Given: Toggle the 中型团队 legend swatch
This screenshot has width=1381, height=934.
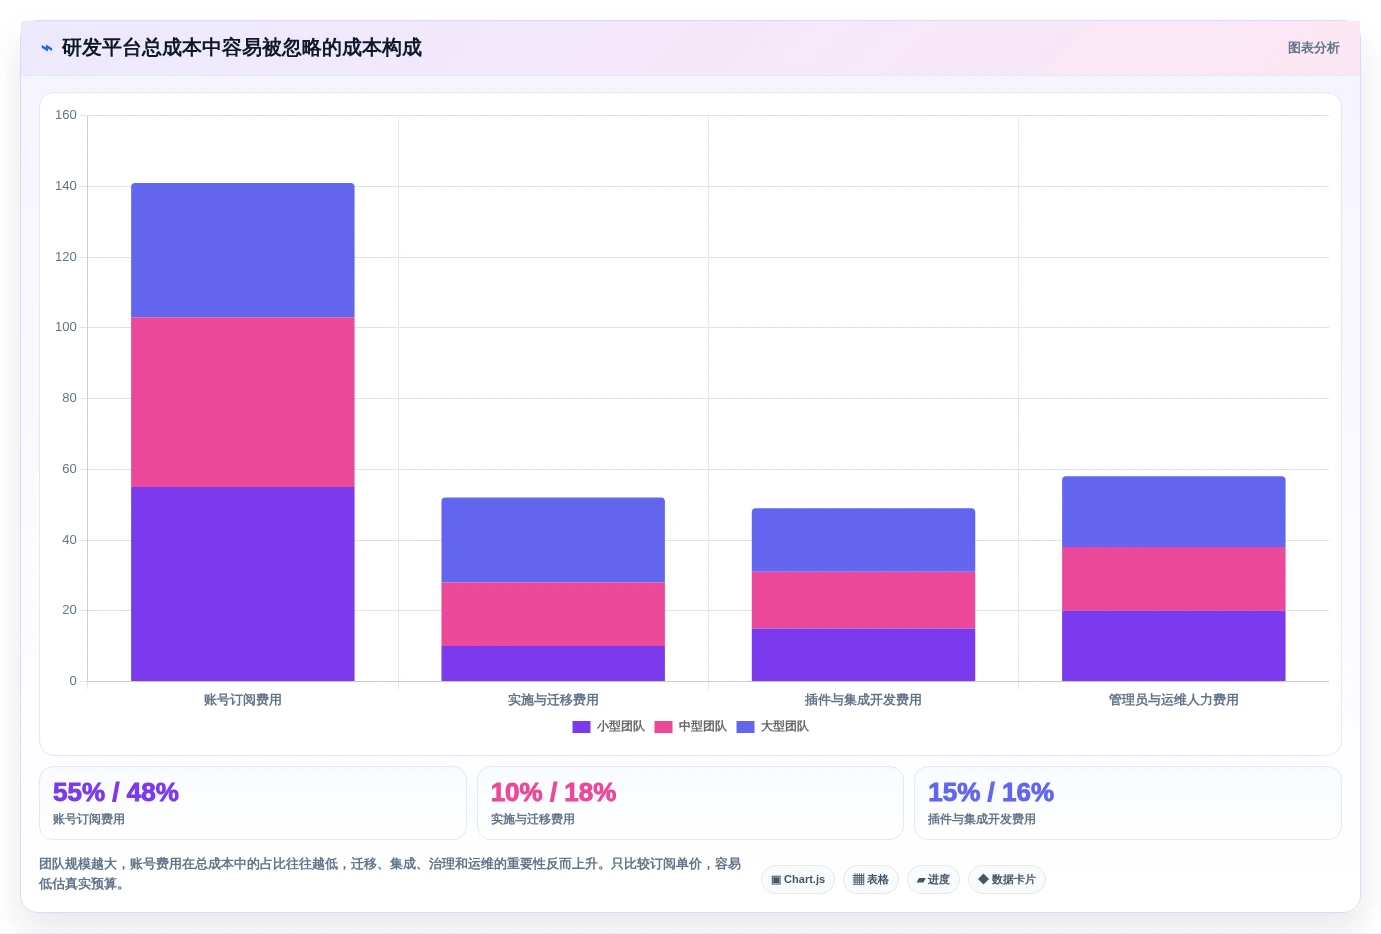Looking at the screenshot, I should [x=663, y=727].
